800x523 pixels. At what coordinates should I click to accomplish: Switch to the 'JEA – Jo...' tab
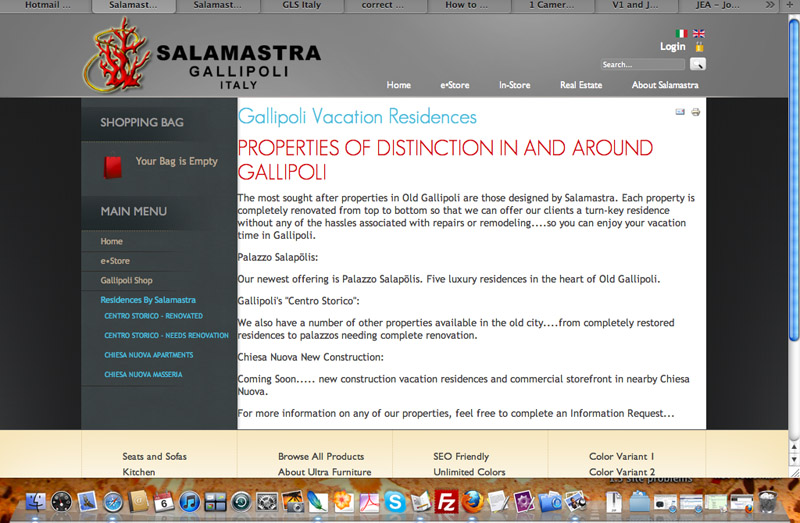(x=717, y=5)
